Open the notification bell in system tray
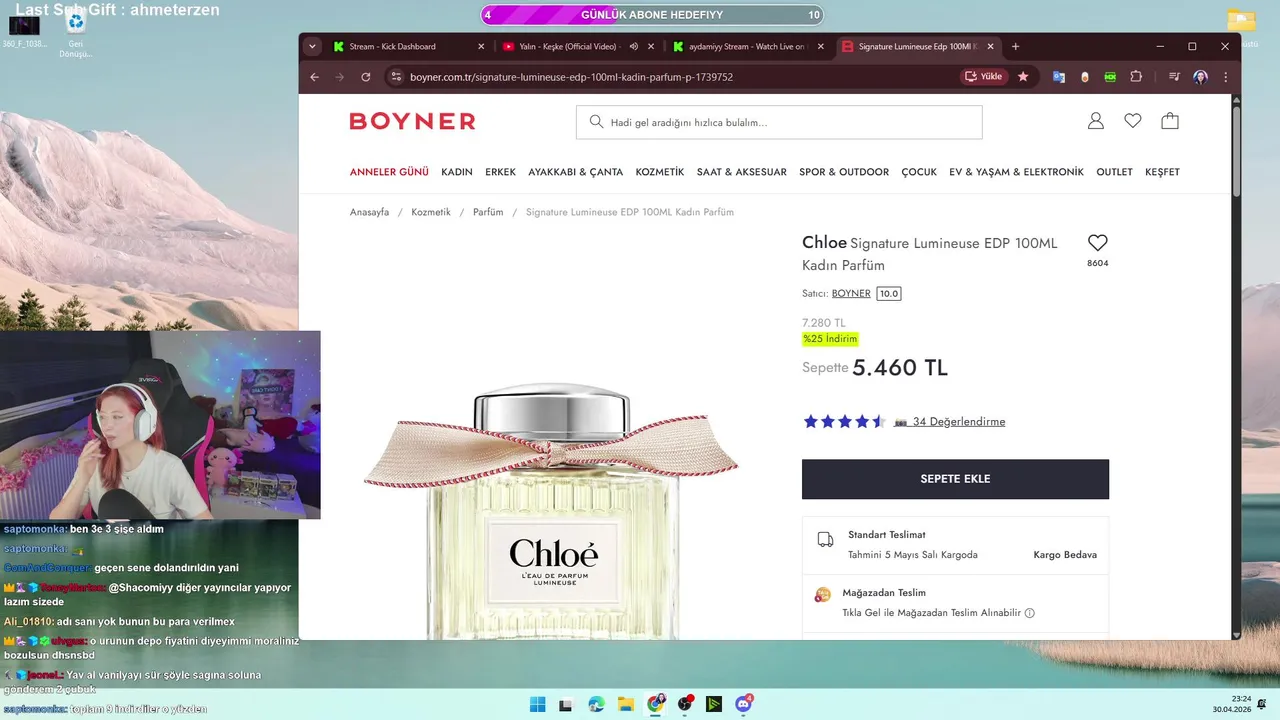 coord(1262,704)
